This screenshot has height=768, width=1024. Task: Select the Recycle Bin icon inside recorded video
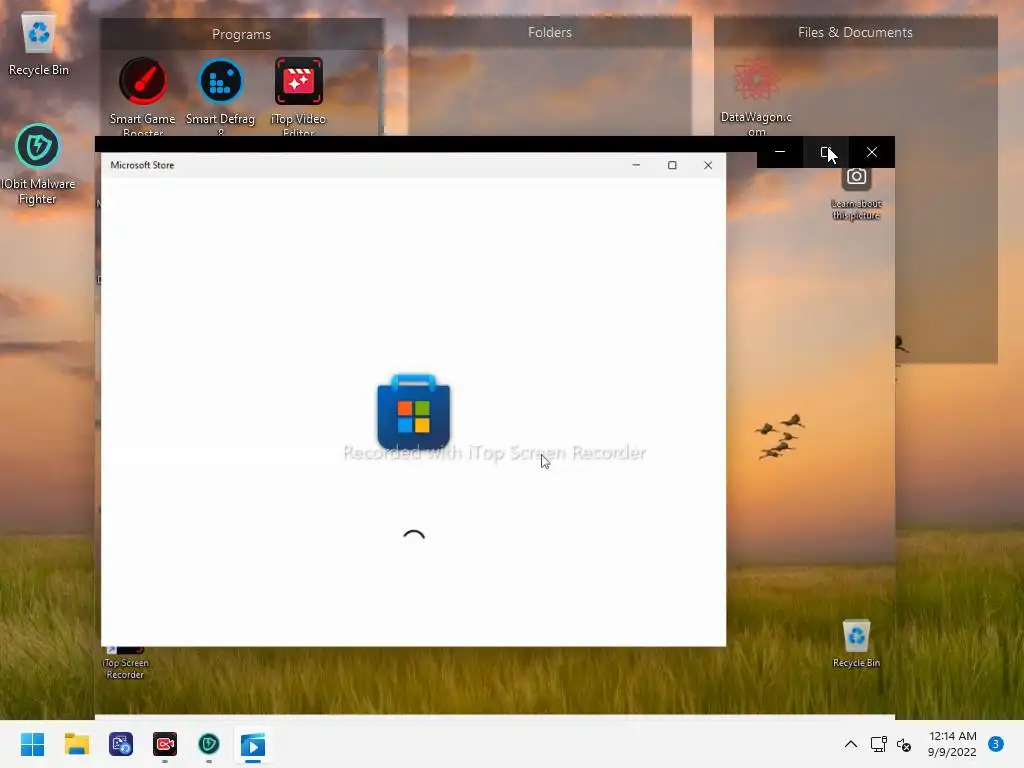[x=856, y=643]
